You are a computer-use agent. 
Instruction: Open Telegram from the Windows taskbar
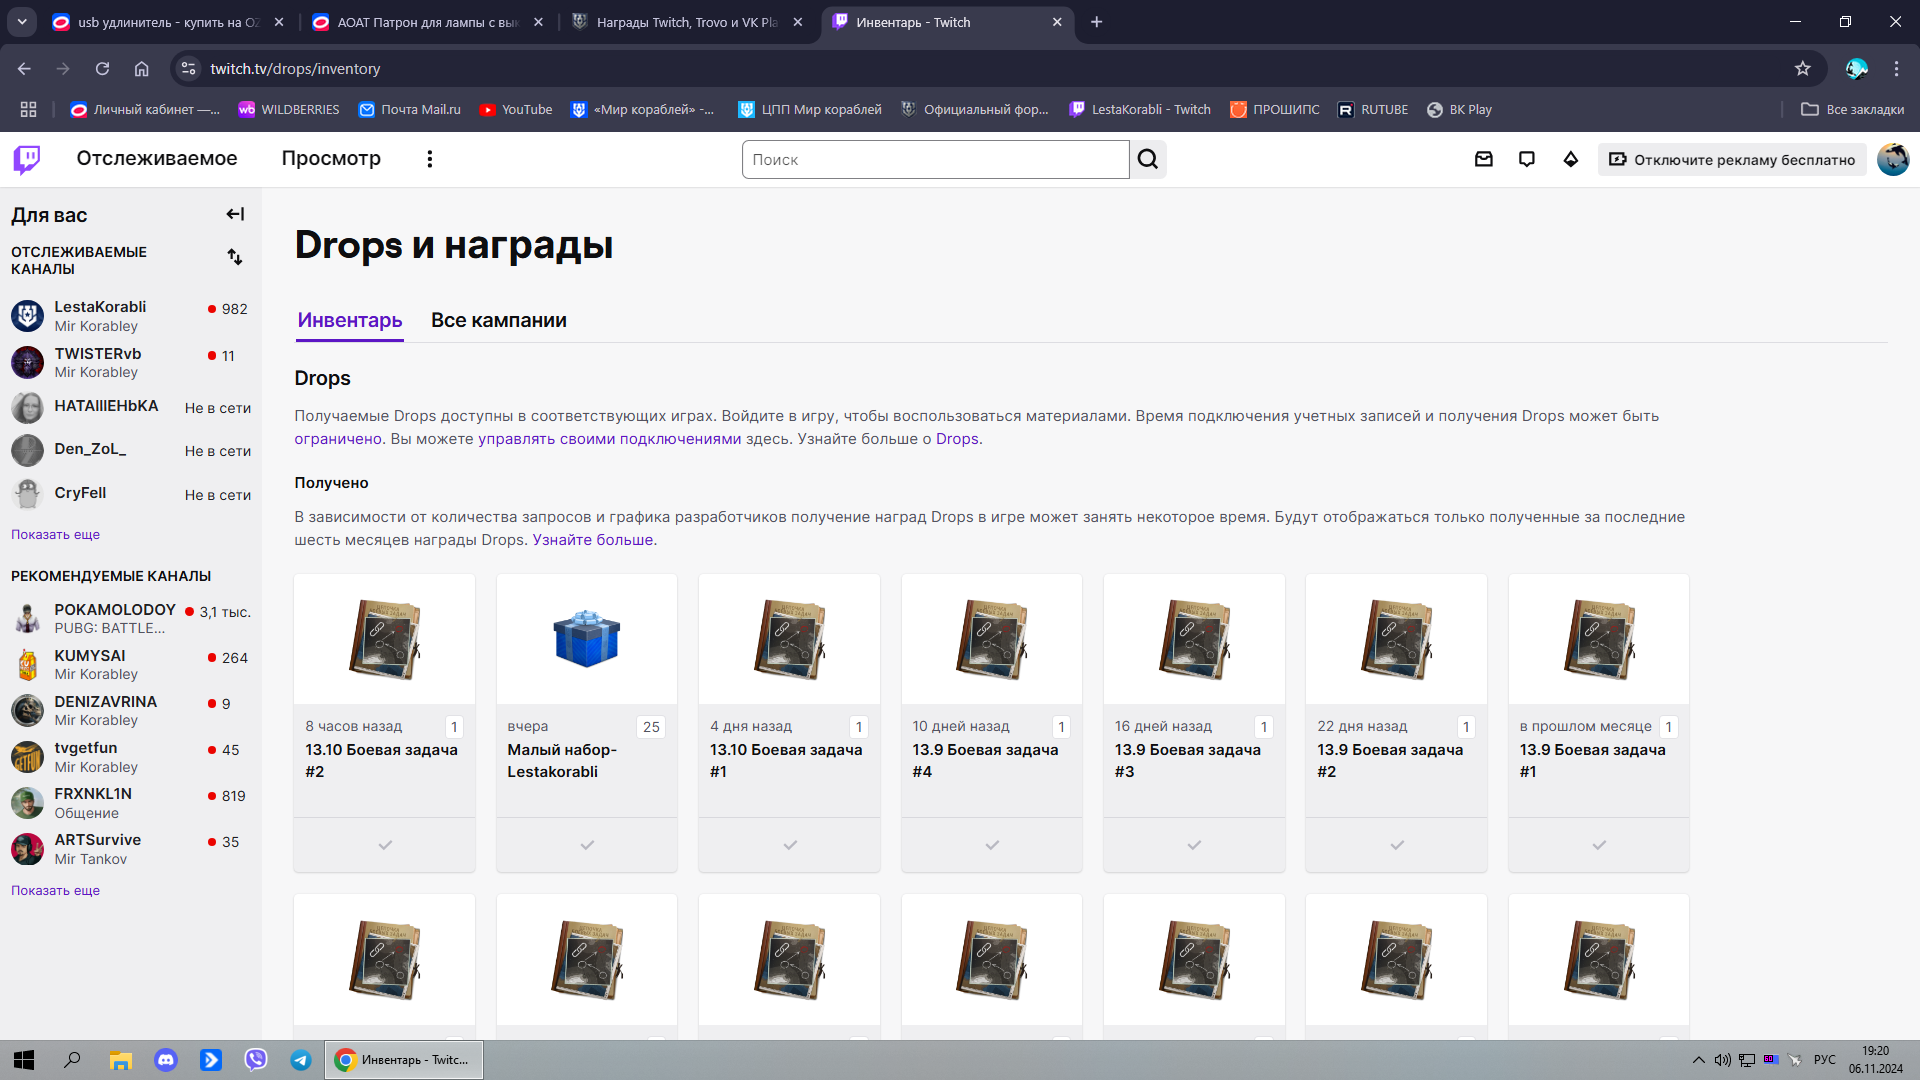pos(300,1060)
